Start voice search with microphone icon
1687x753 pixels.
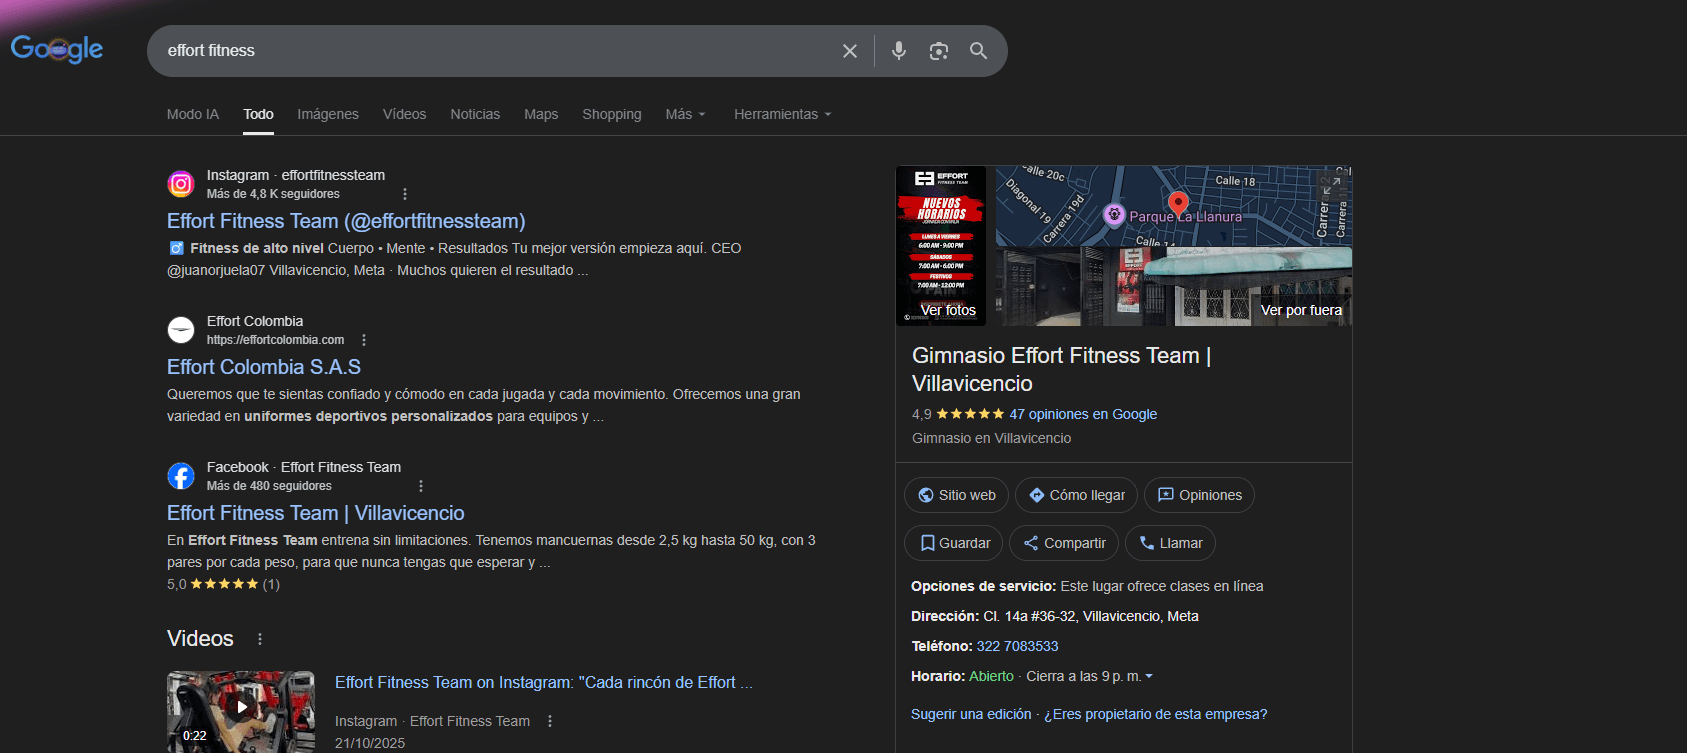[x=899, y=51]
